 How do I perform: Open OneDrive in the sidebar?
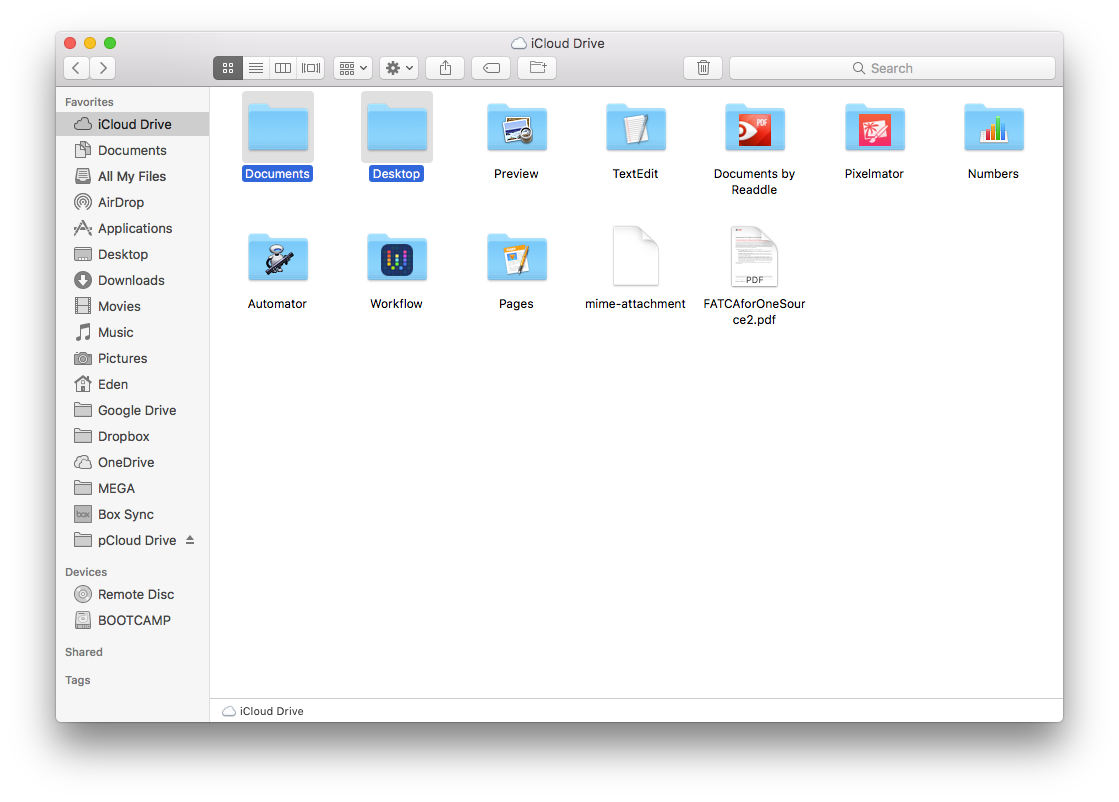pos(133,462)
